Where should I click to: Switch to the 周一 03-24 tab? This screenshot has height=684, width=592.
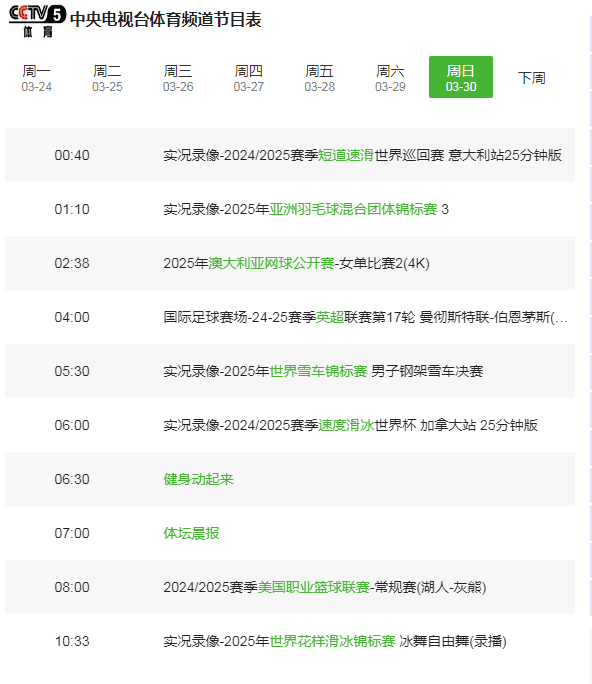(37, 78)
